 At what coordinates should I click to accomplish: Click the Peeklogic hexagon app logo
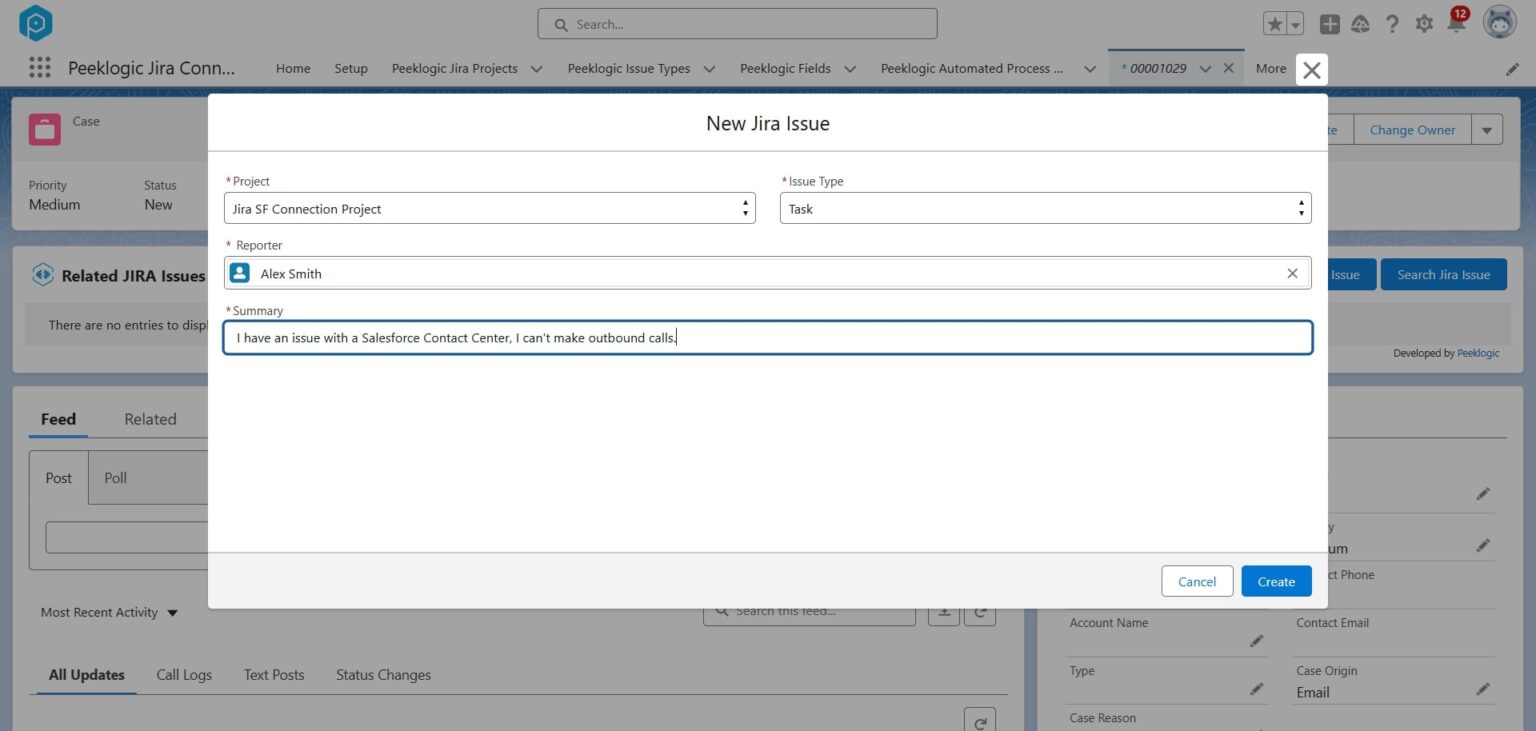[x=36, y=22]
